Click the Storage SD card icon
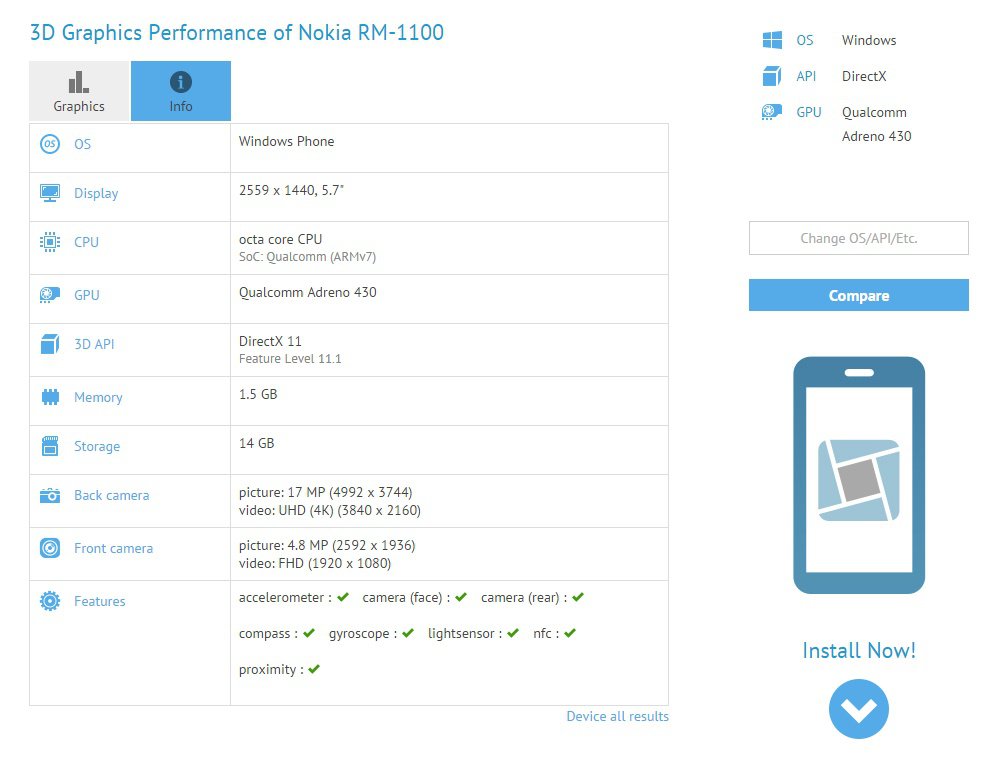This screenshot has height=763, width=999. pos(50,446)
